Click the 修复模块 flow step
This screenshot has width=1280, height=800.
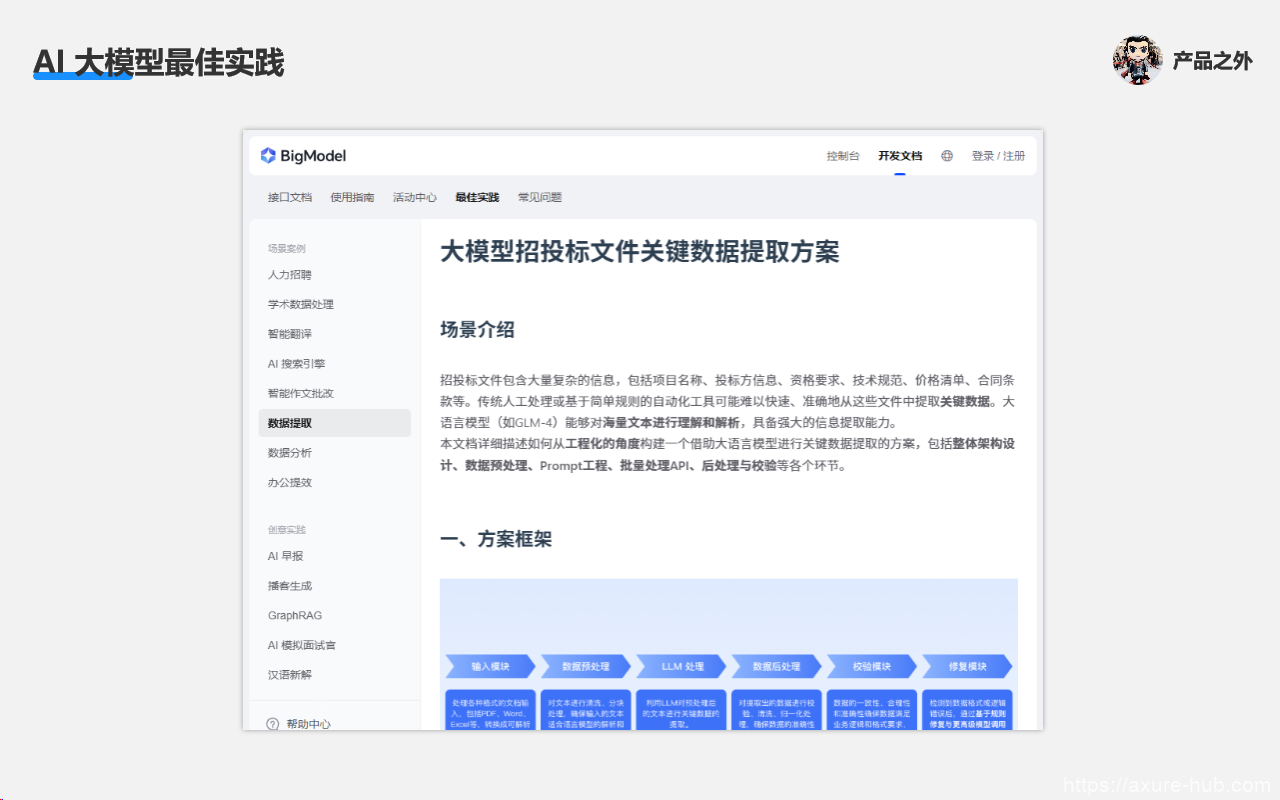pos(967,666)
